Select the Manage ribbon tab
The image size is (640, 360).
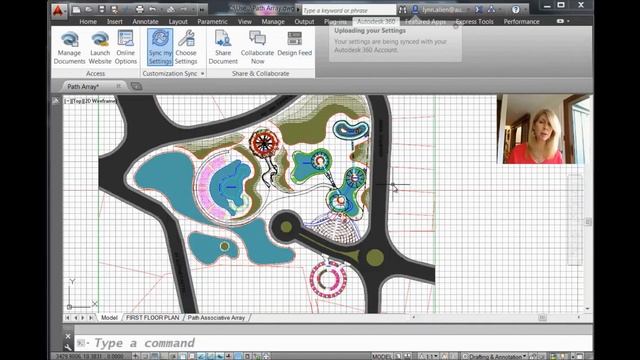(273, 22)
